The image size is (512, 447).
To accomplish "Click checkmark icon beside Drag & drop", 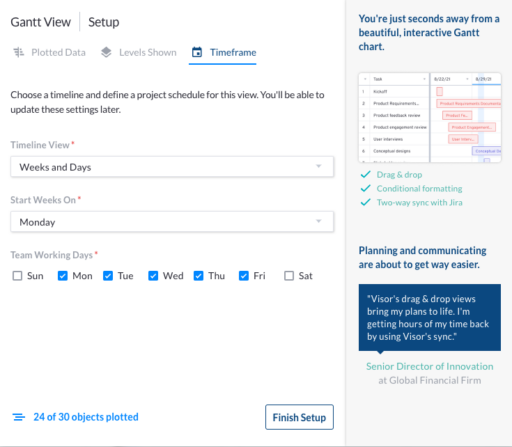I will [x=366, y=174].
